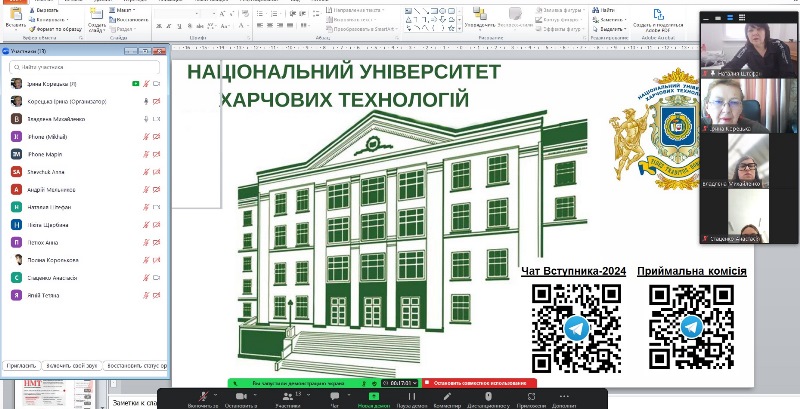Open the Shape Effects (Эффекты фигур) menu
Viewport: 800px width, 409px height.
[x=561, y=29]
